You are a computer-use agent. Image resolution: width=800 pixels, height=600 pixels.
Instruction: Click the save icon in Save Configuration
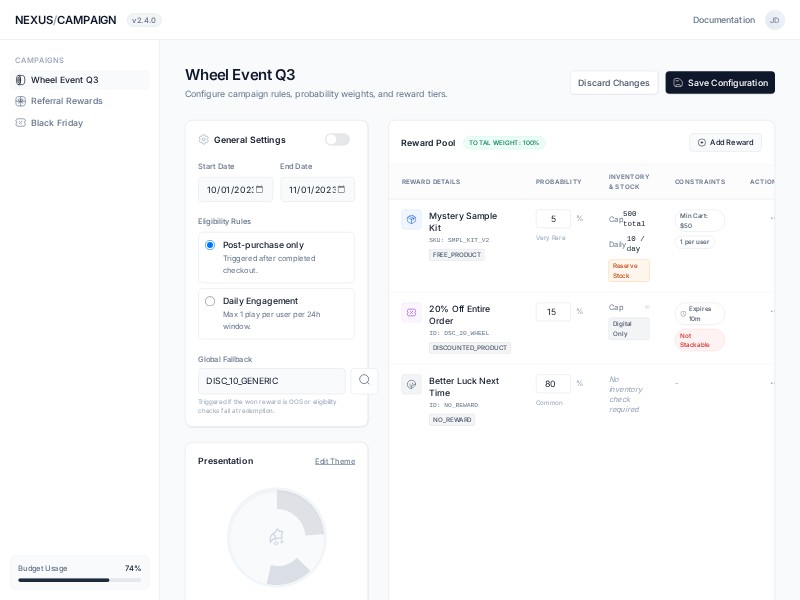tap(678, 83)
